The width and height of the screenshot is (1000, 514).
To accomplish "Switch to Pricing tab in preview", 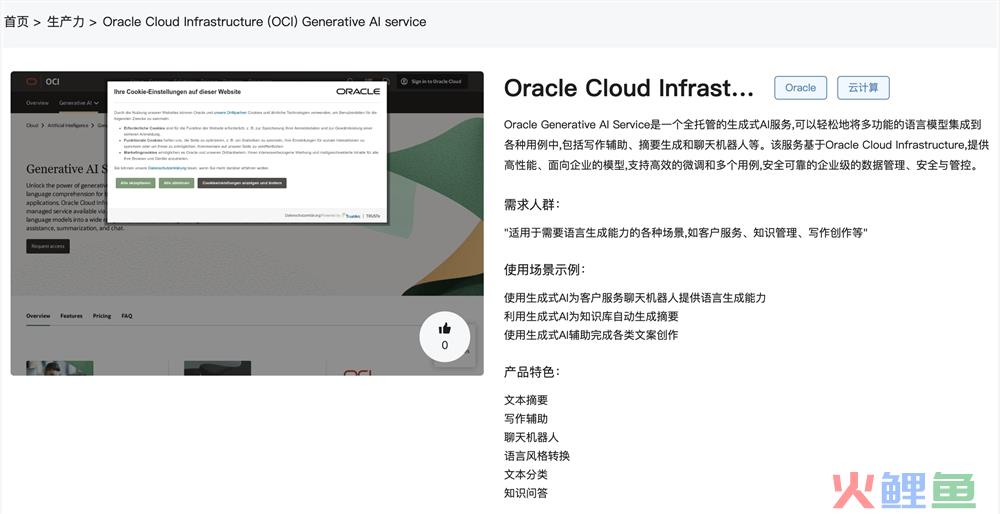I will [x=102, y=316].
